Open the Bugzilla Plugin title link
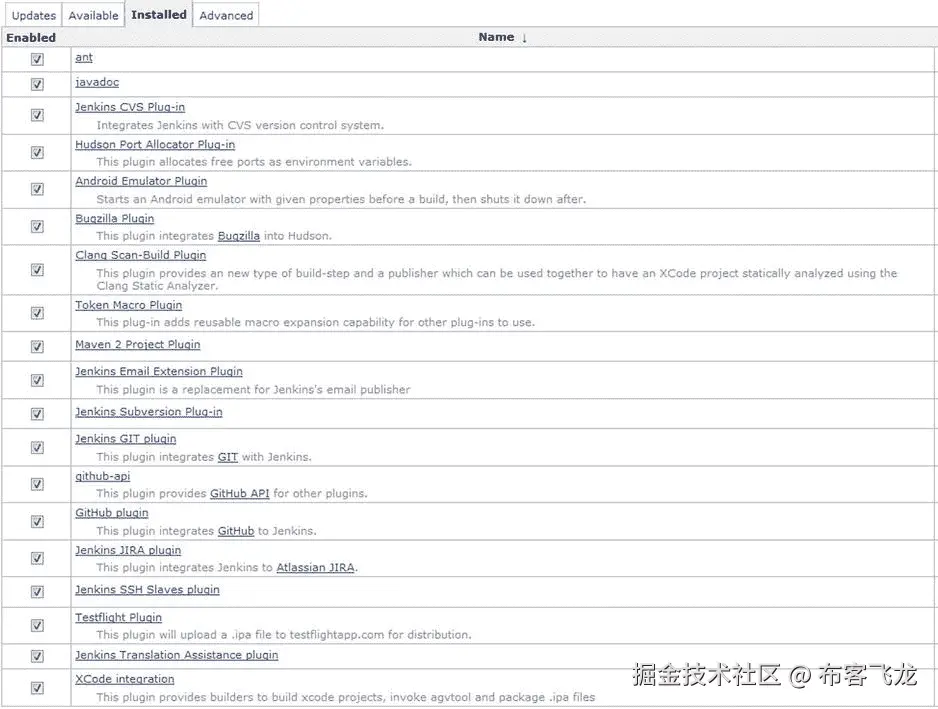 click(114, 218)
